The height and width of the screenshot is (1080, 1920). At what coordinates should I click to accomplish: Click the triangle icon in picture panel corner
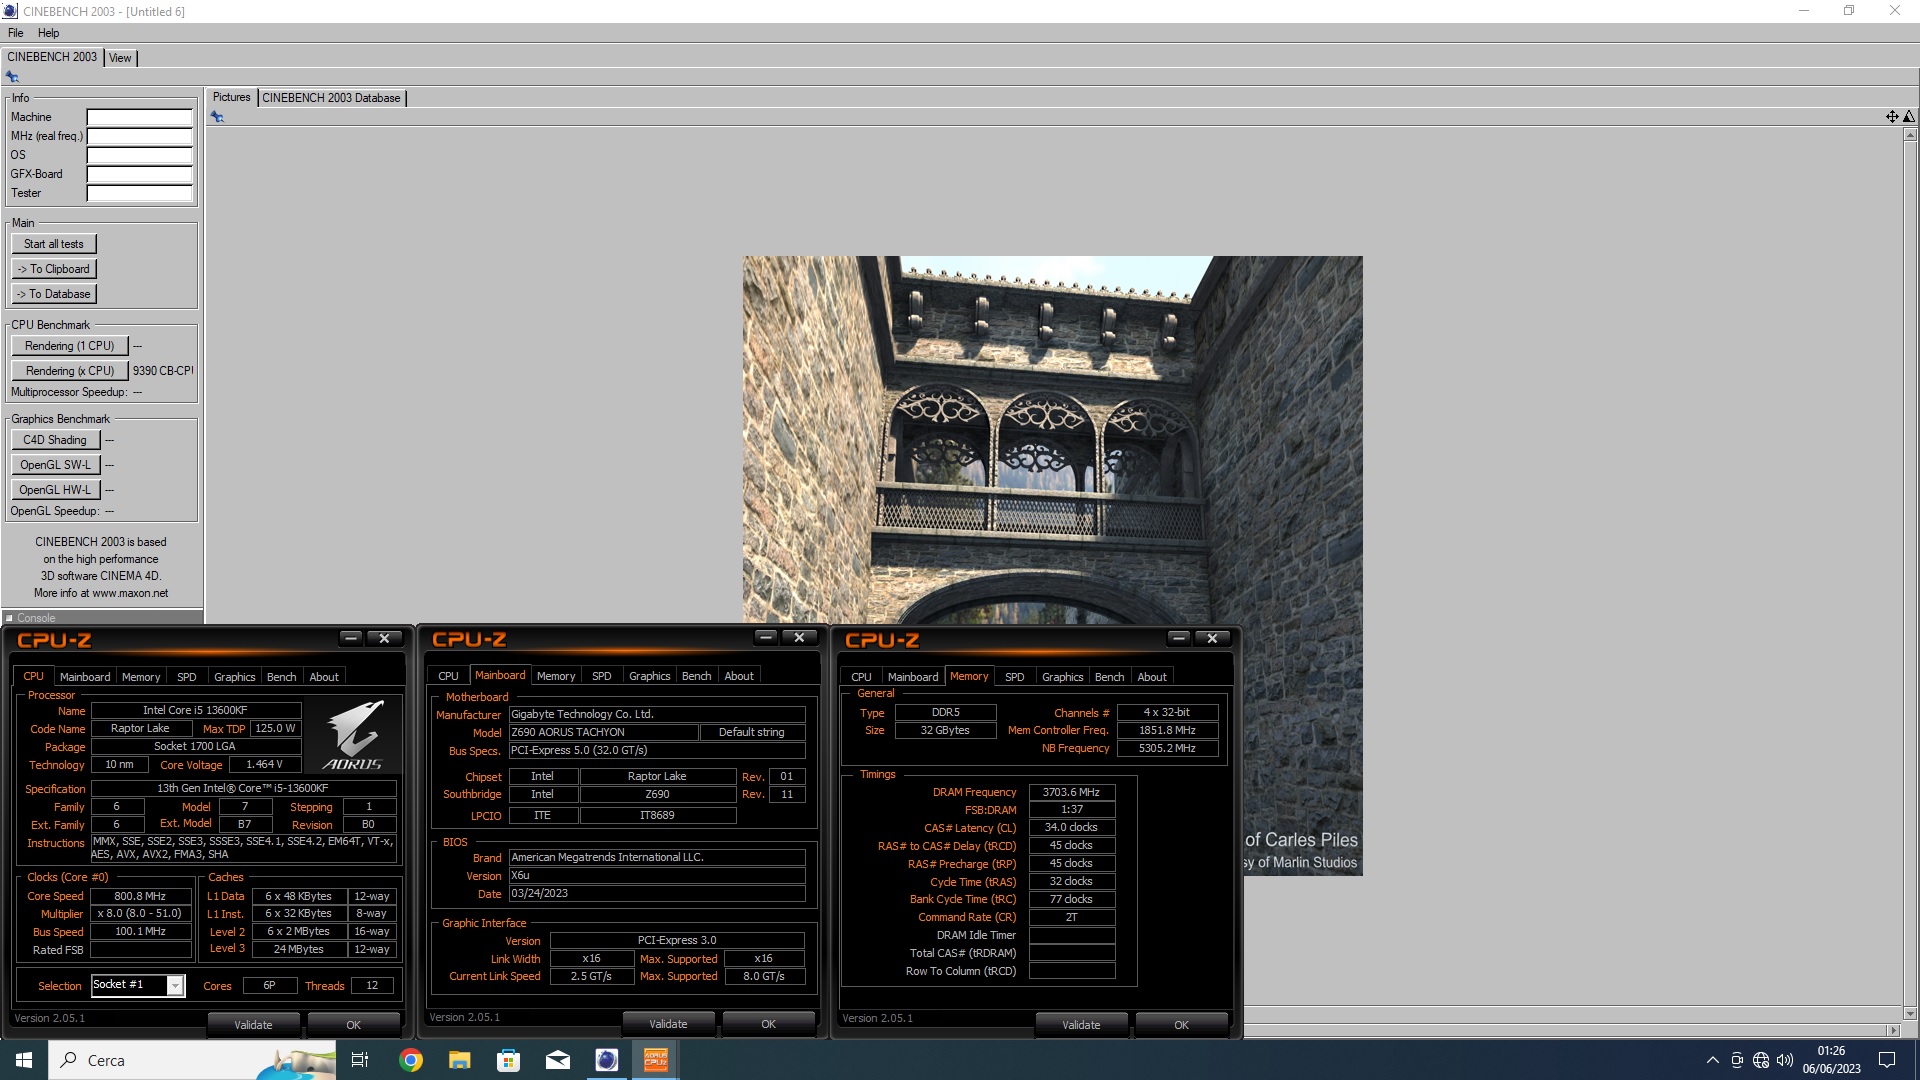1908,117
